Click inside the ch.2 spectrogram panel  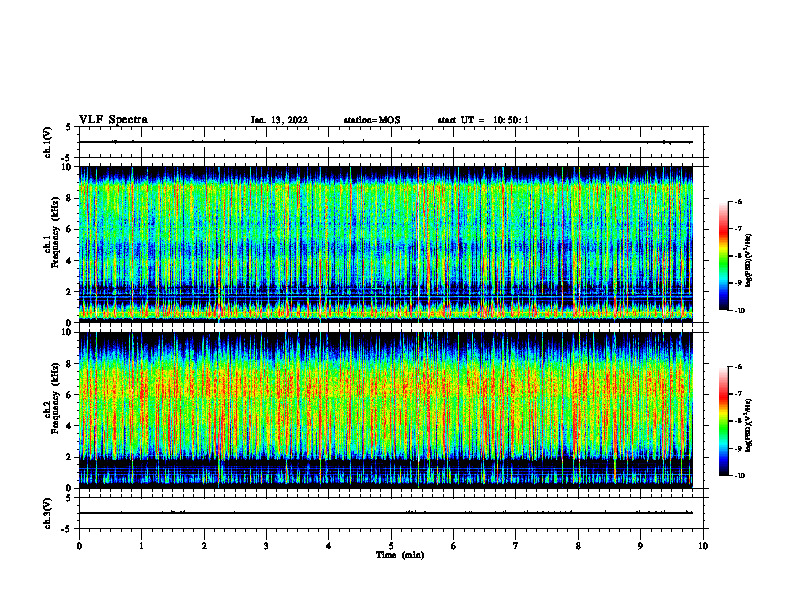386,410
